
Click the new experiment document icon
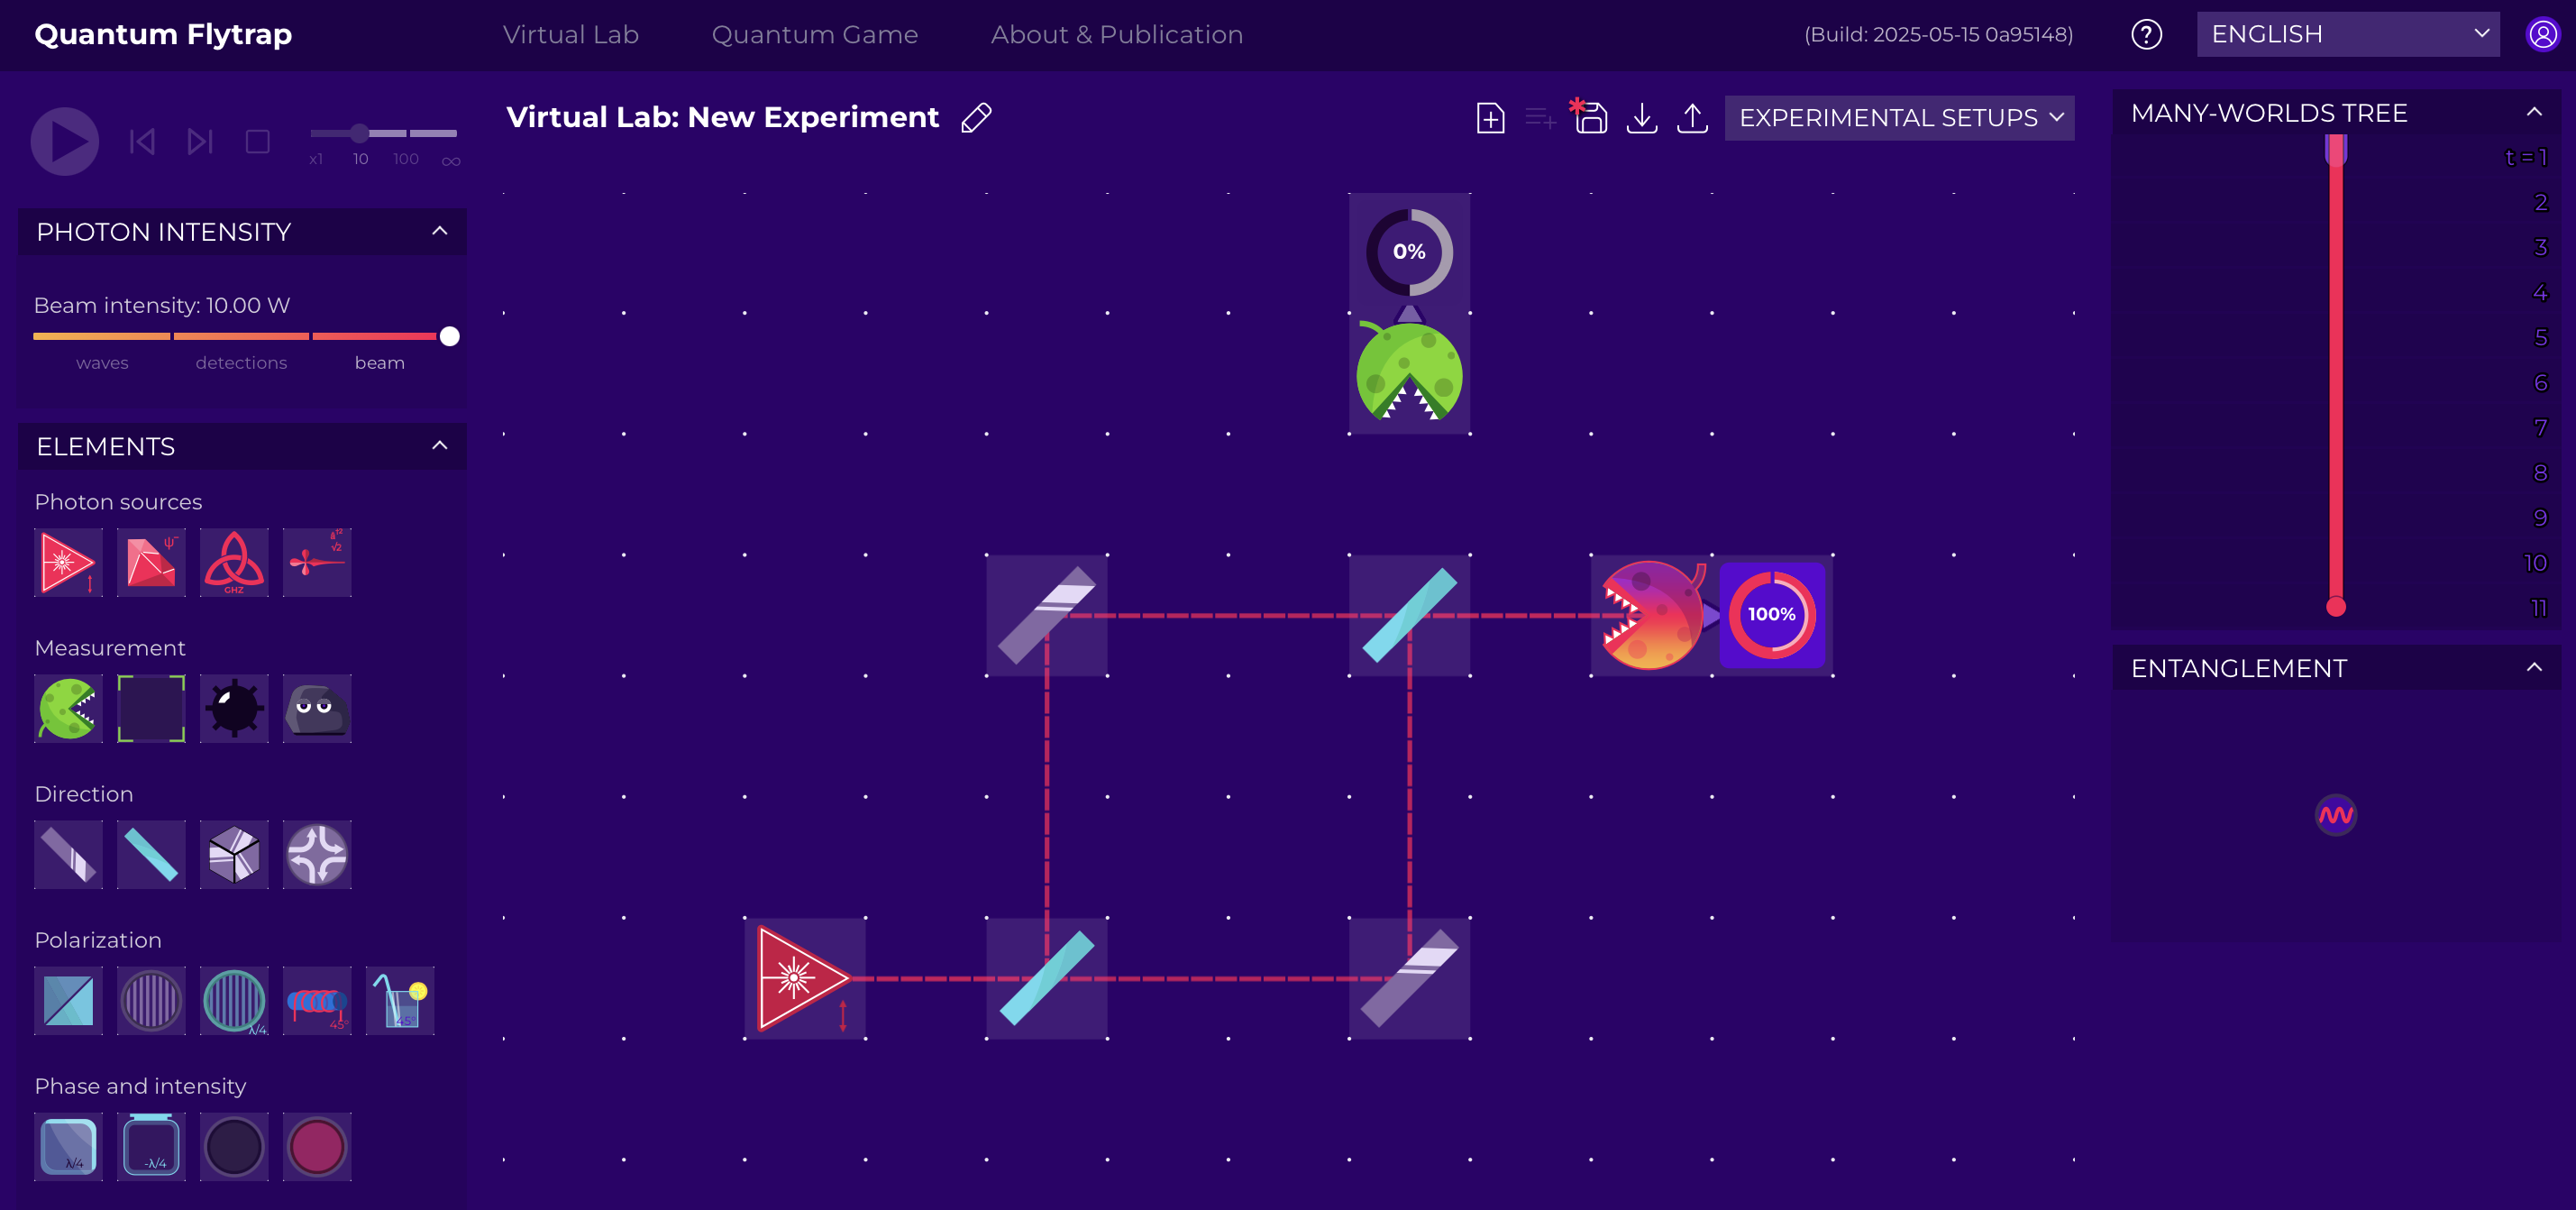[x=1489, y=117]
